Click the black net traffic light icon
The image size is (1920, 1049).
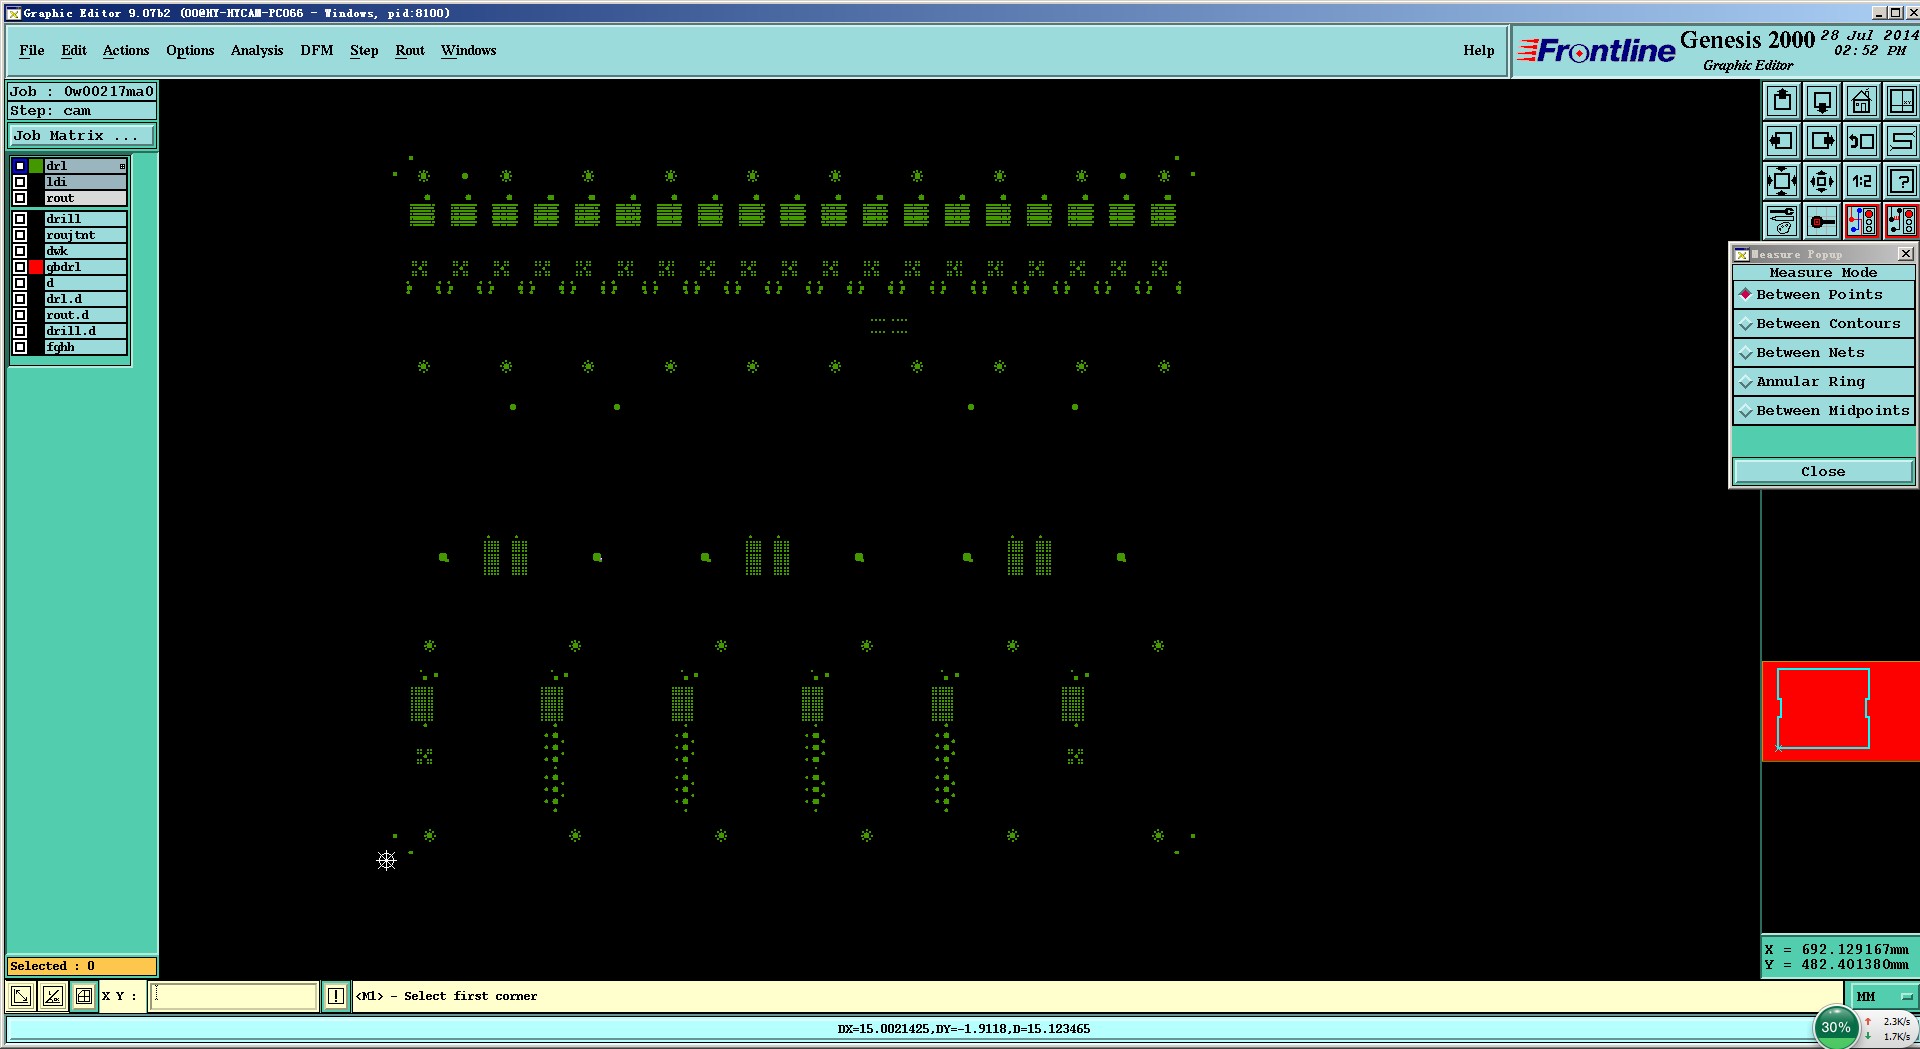click(1901, 221)
